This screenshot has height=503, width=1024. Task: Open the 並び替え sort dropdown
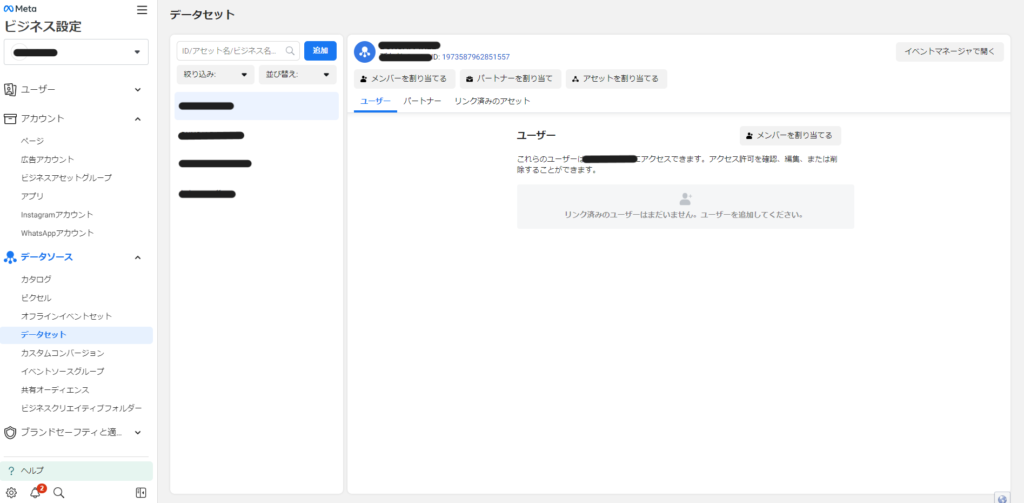click(297, 74)
